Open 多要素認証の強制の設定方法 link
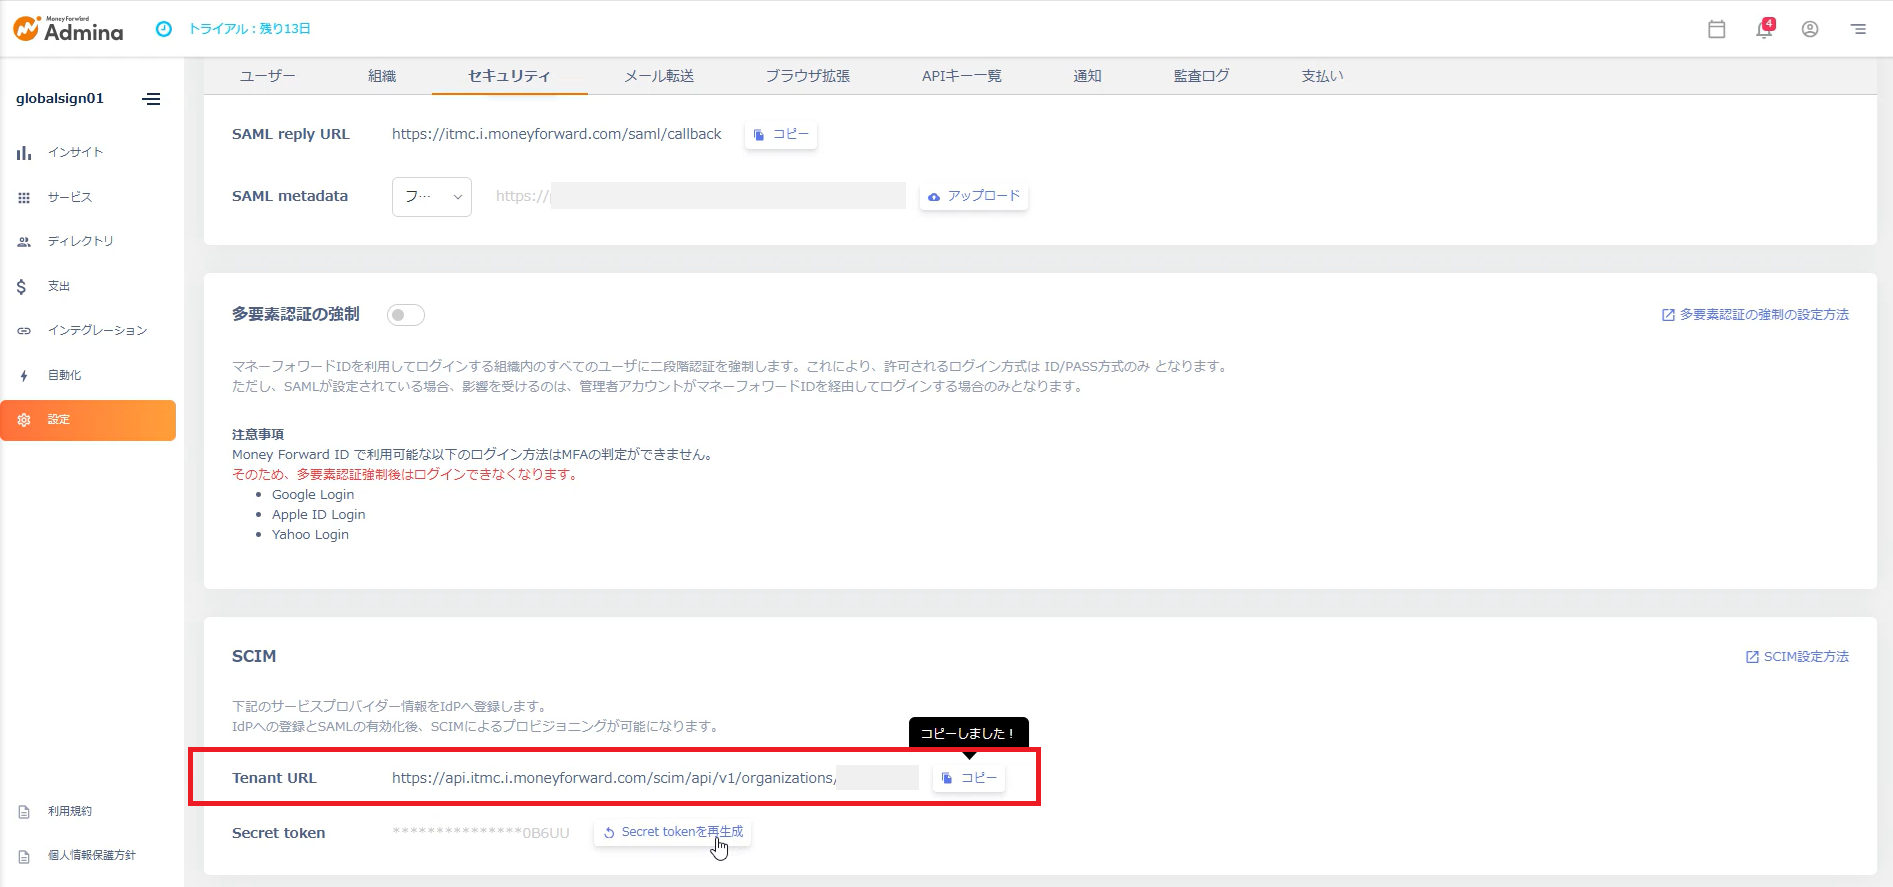 click(1755, 315)
